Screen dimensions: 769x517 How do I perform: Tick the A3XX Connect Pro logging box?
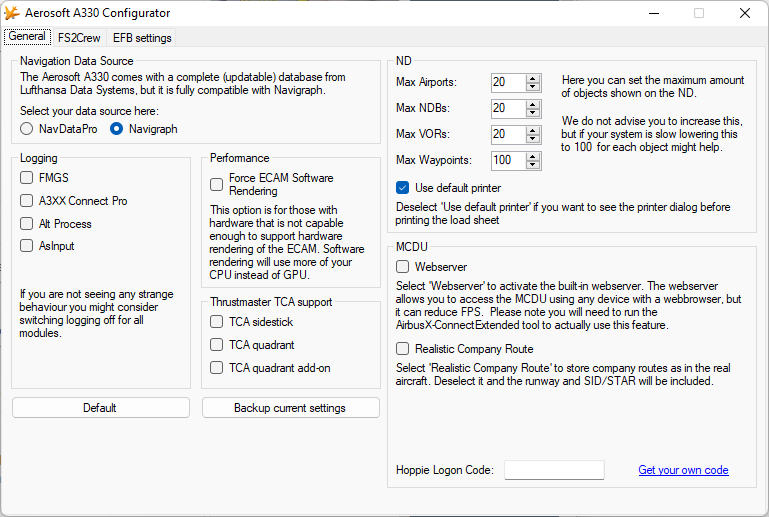coord(26,201)
